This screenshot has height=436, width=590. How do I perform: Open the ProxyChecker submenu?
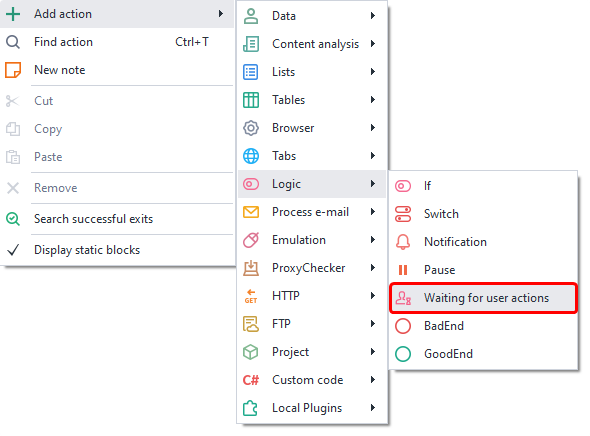tap(312, 268)
